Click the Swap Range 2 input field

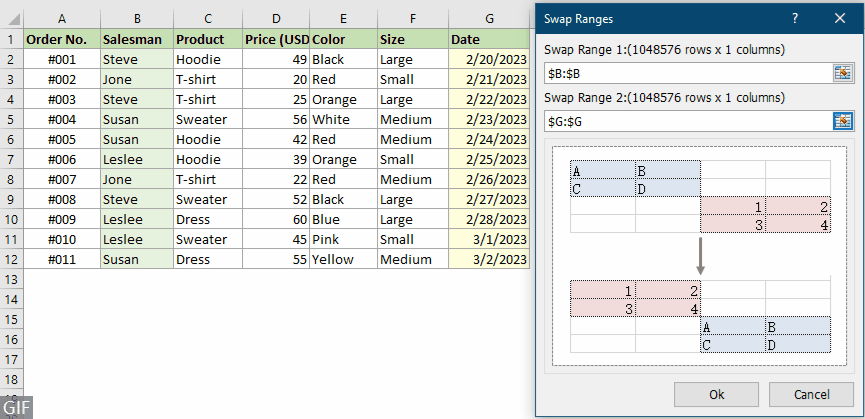coord(687,121)
